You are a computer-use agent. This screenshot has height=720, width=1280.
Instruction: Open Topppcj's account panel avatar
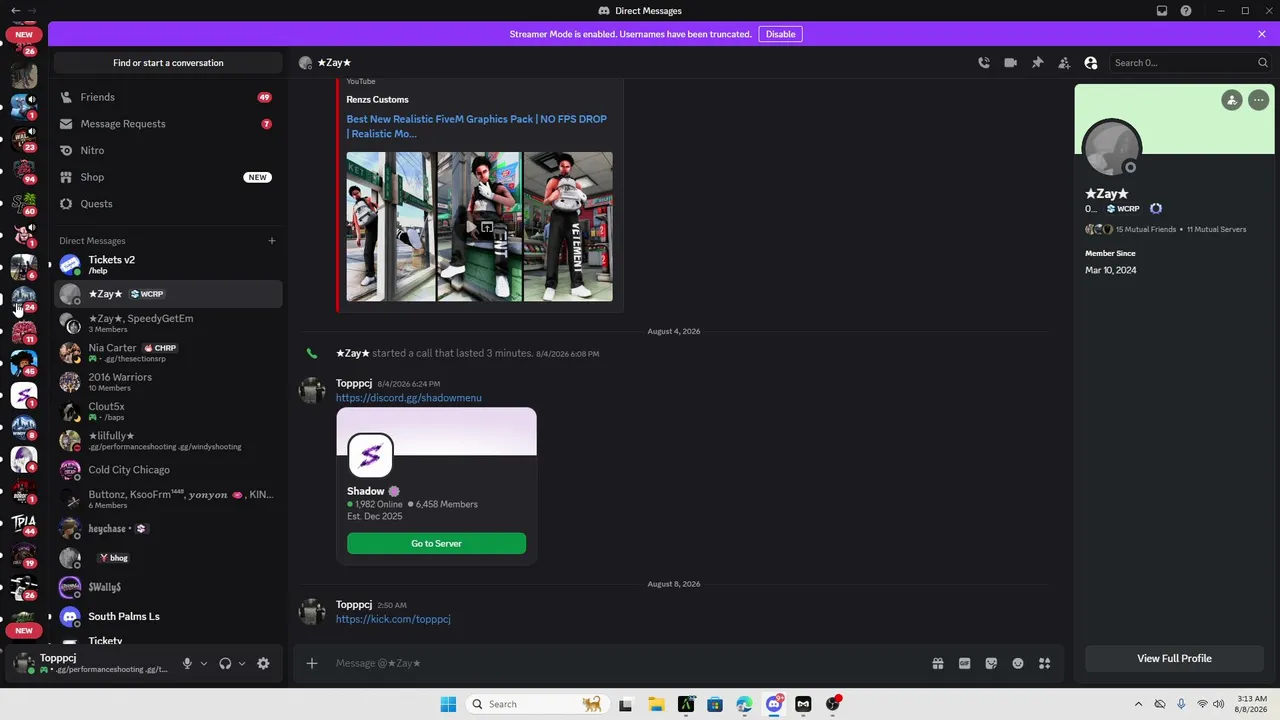click(x=23, y=663)
